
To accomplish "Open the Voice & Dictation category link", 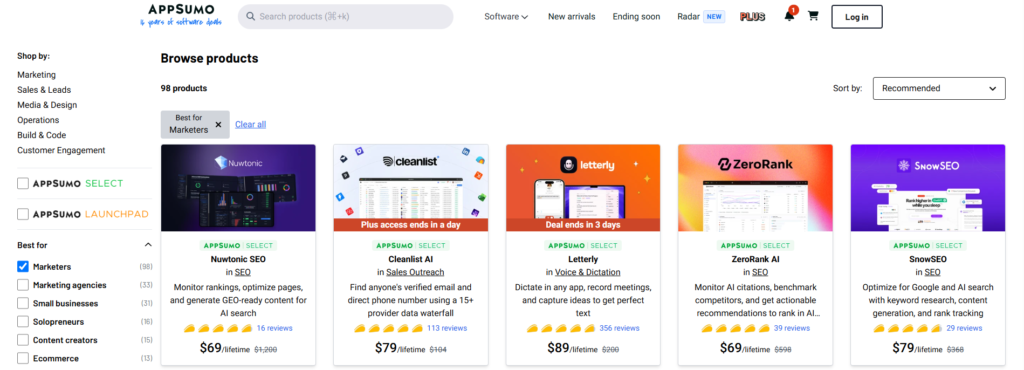I will pos(588,272).
